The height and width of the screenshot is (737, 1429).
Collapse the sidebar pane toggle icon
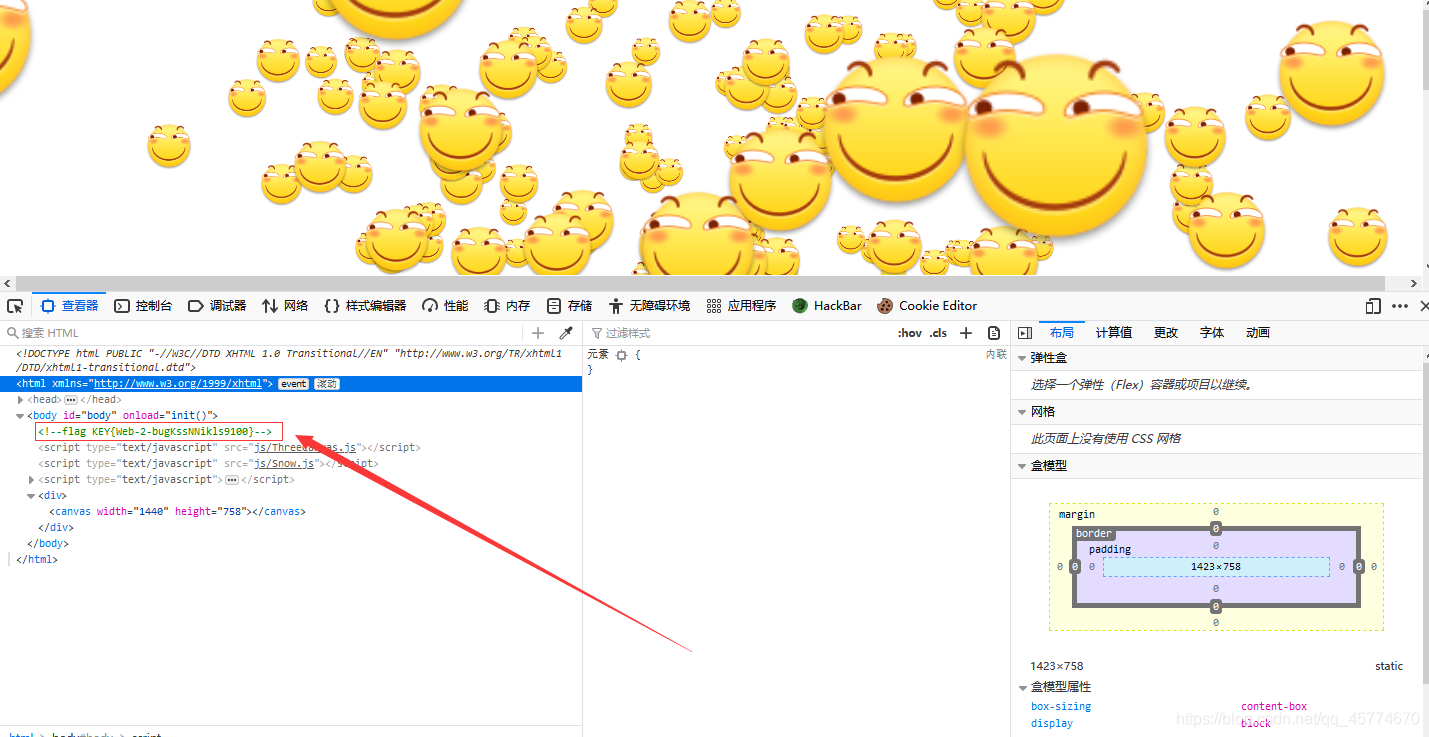coord(1024,333)
